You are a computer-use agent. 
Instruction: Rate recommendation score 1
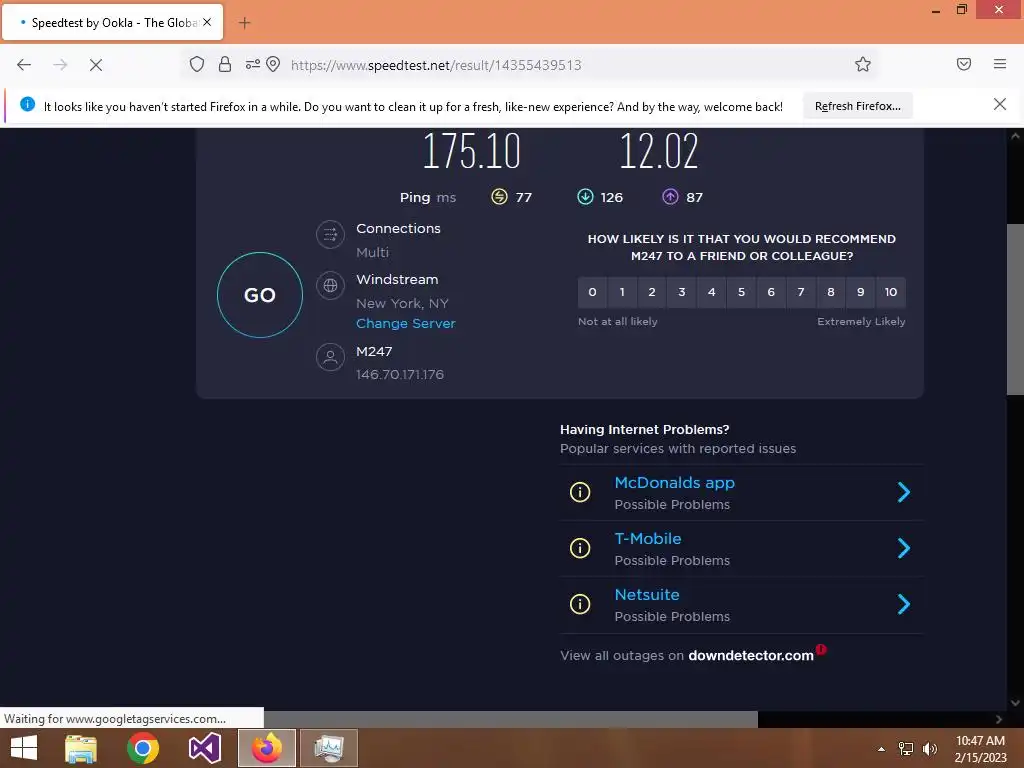622,292
